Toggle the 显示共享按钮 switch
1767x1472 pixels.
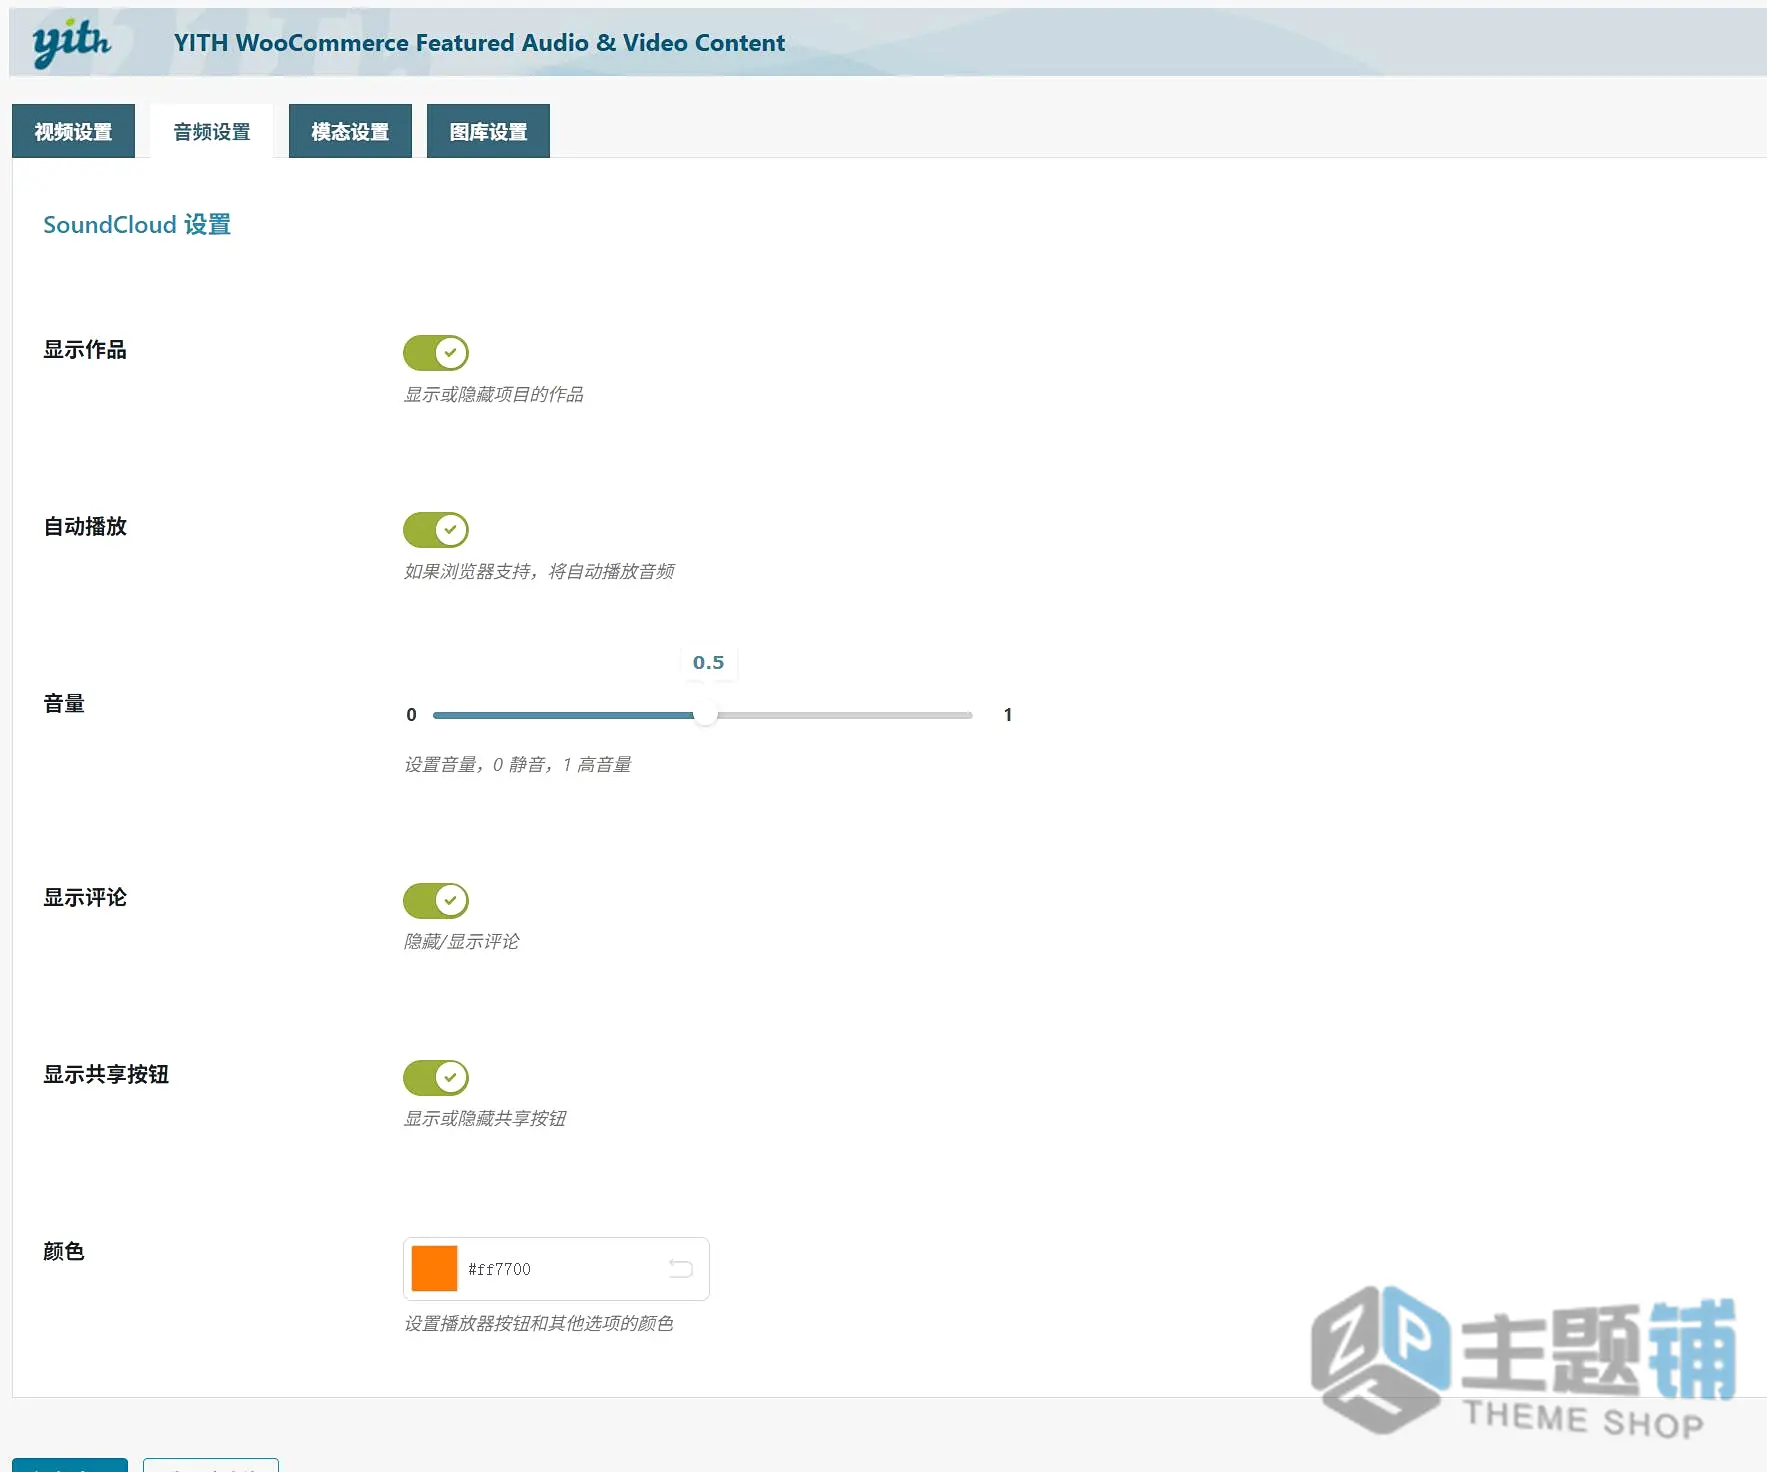pos(436,1077)
